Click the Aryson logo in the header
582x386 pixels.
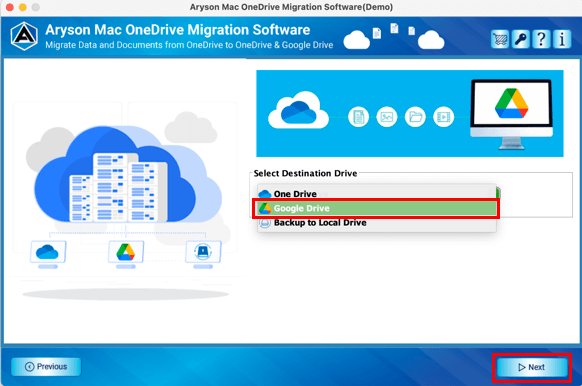click(x=24, y=36)
